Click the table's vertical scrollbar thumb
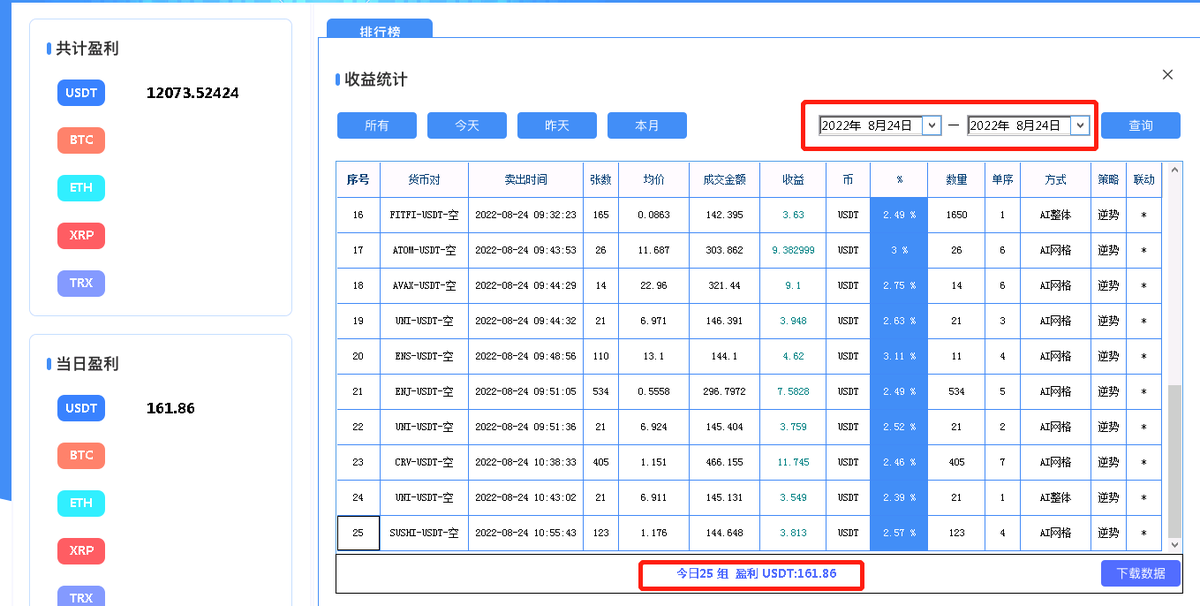Image resolution: width=1200 pixels, height=606 pixels. tap(1176, 459)
